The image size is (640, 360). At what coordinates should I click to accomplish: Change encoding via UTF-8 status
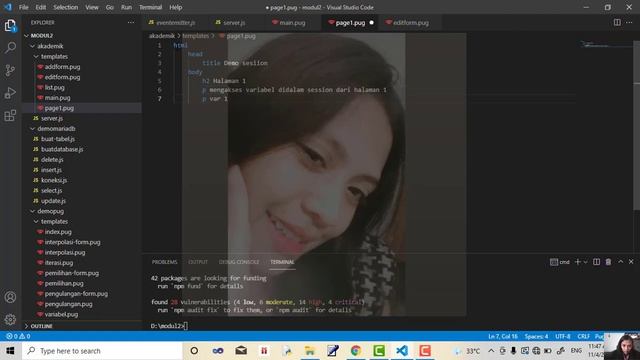point(562,336)
